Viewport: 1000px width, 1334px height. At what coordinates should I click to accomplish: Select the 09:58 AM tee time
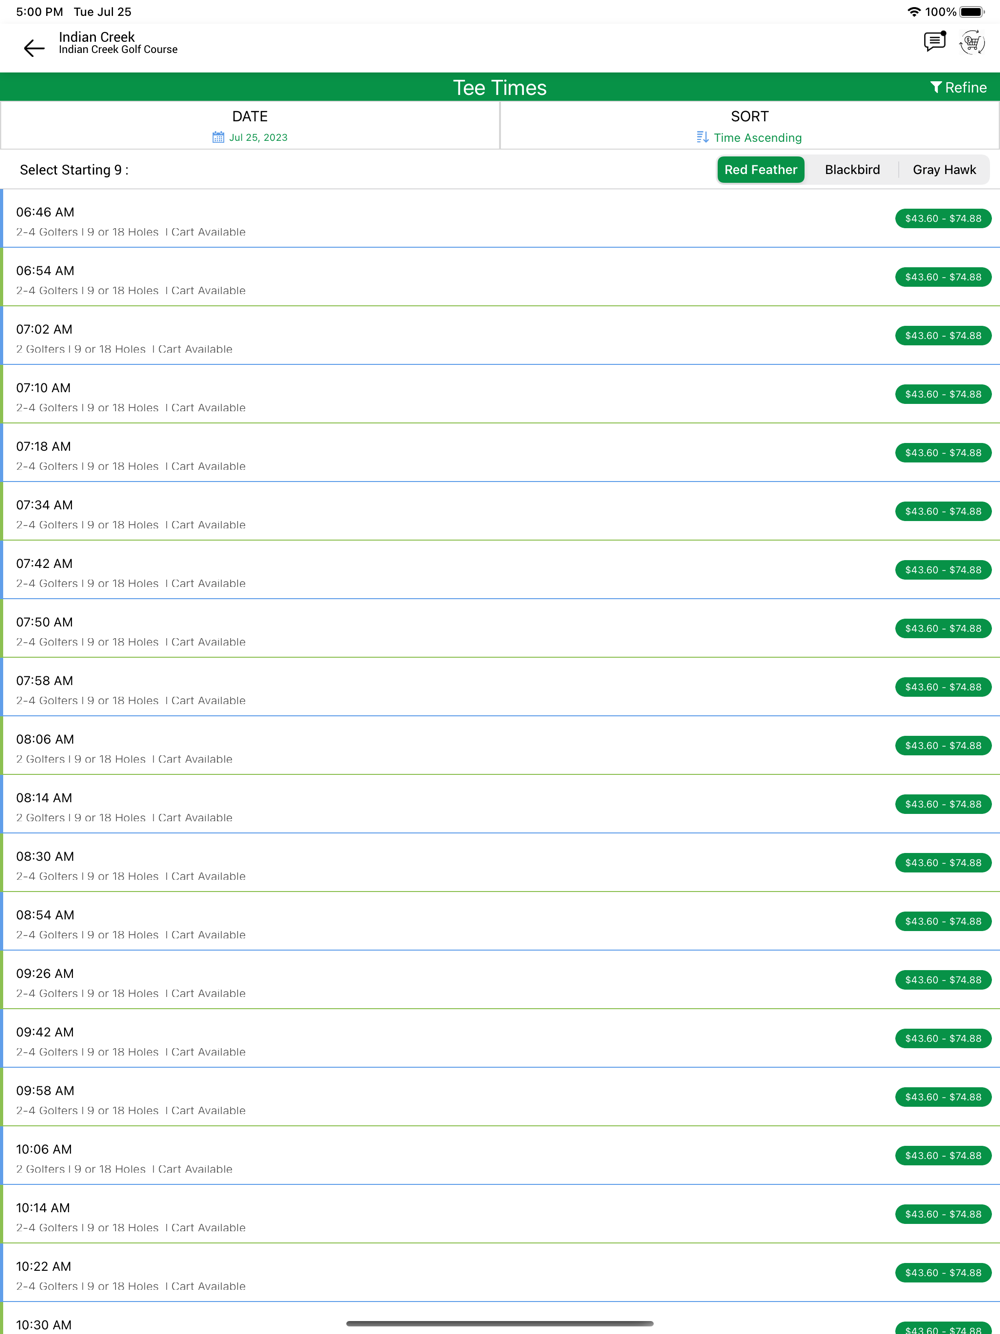[500, 1097]
